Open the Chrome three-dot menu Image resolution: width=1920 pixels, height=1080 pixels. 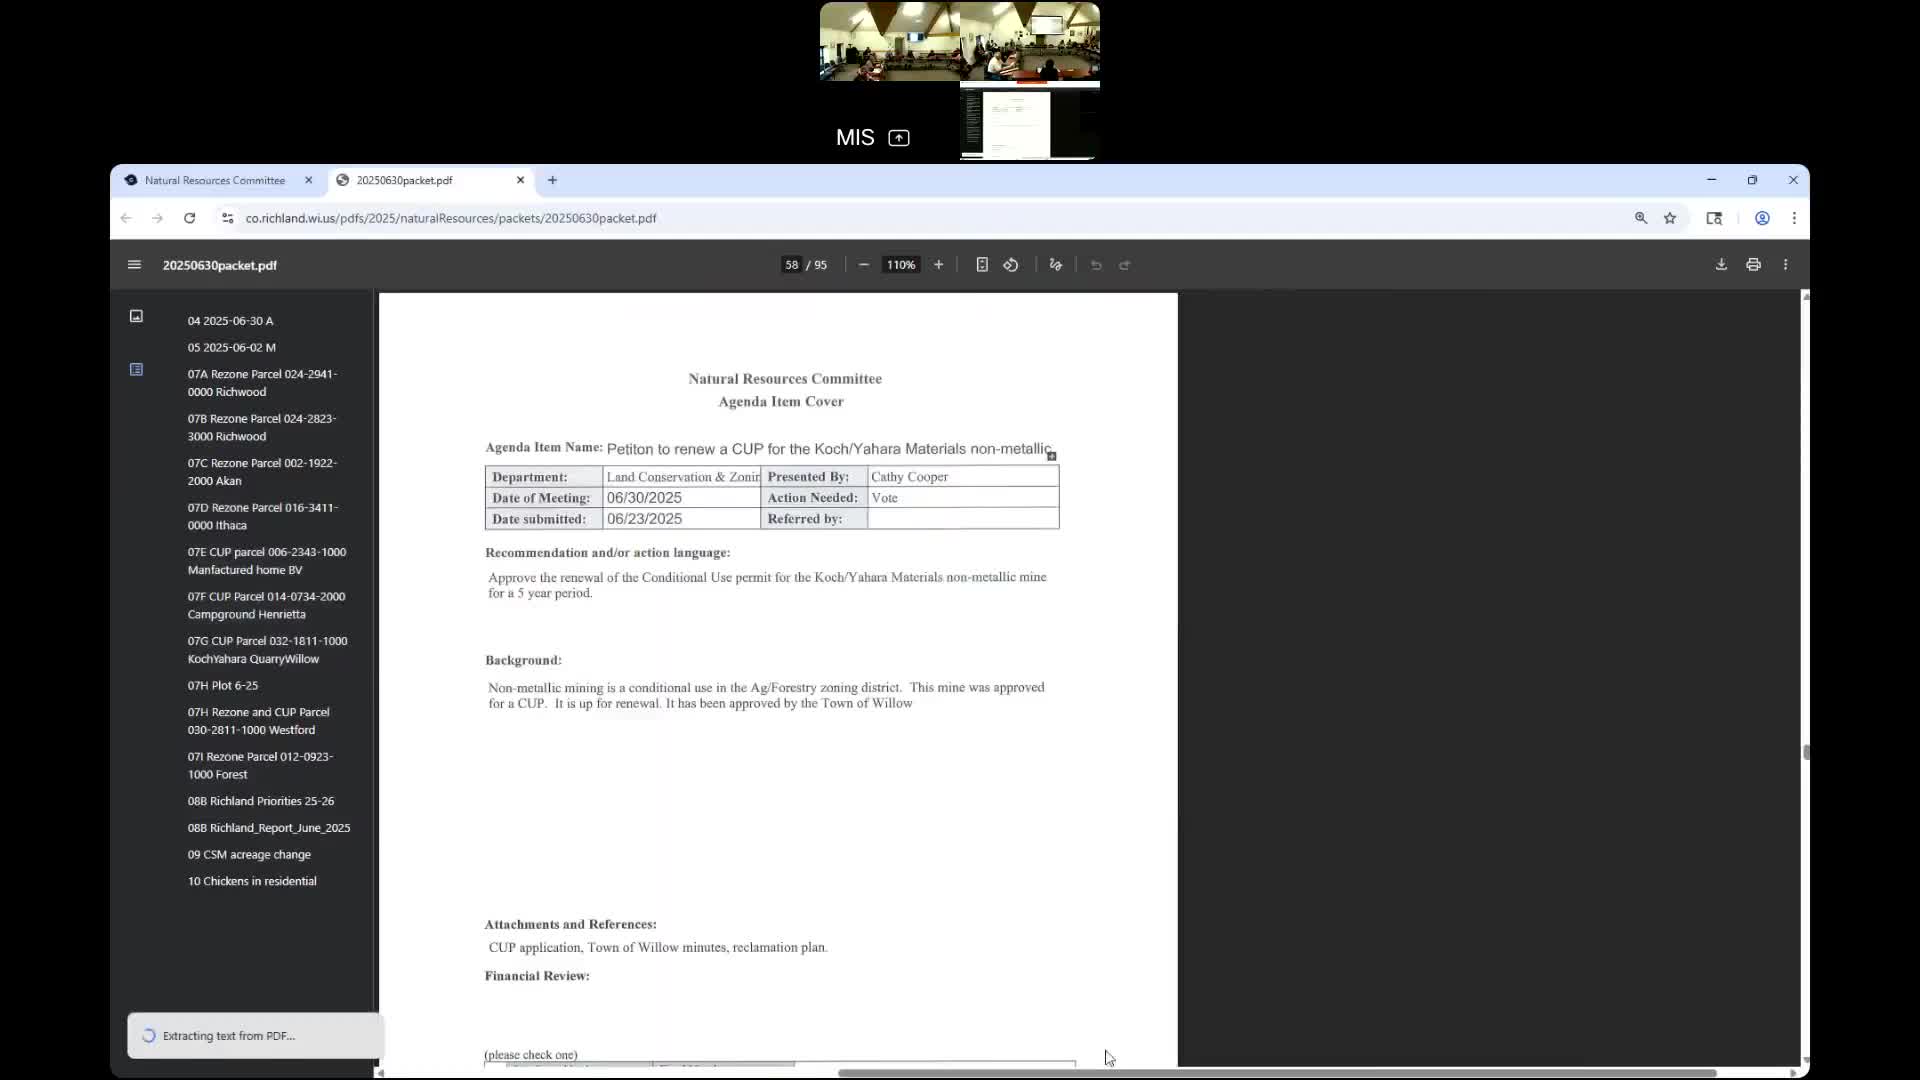(1794, 218)
